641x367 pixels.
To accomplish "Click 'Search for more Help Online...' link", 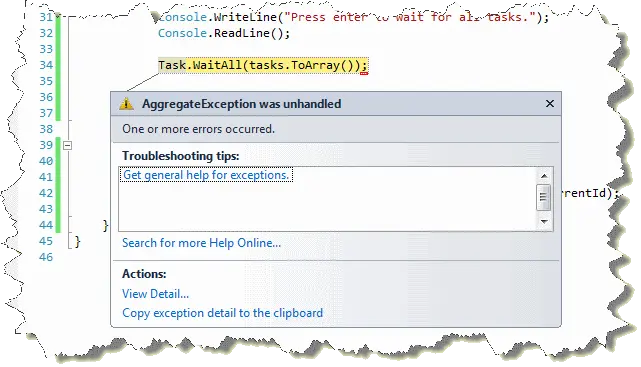I will click(202, 243).
